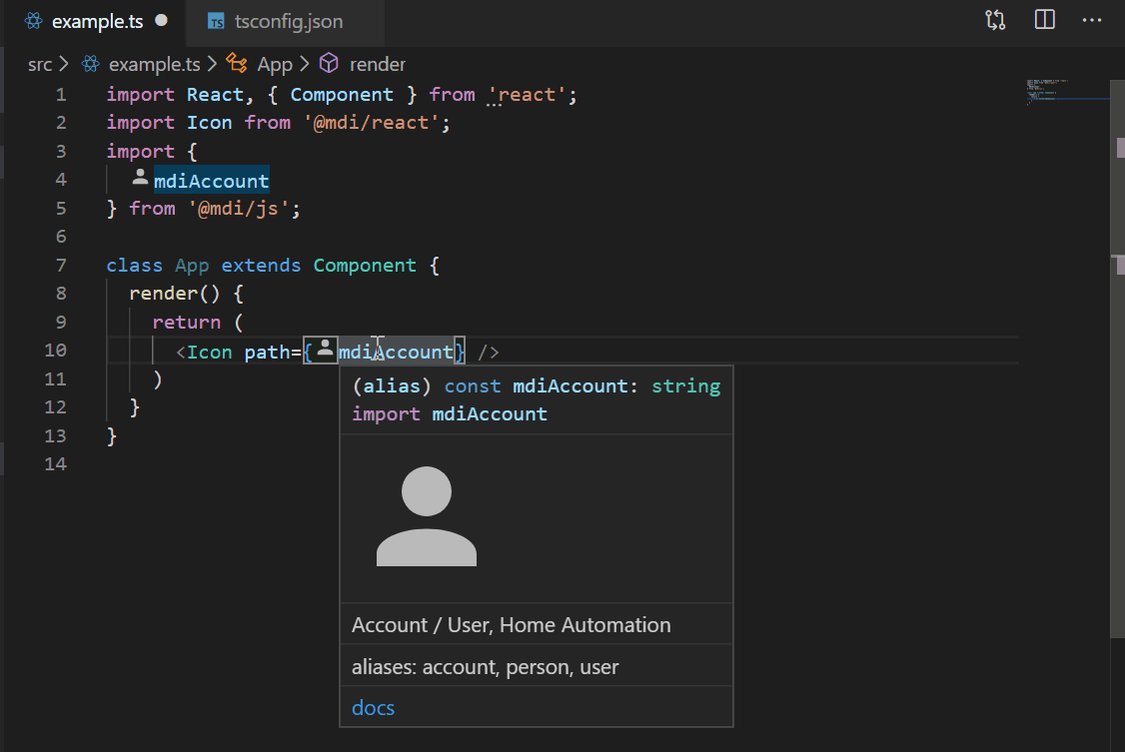
Task: Click the React file icon on example.ts tab
Action: coord(34,21)
